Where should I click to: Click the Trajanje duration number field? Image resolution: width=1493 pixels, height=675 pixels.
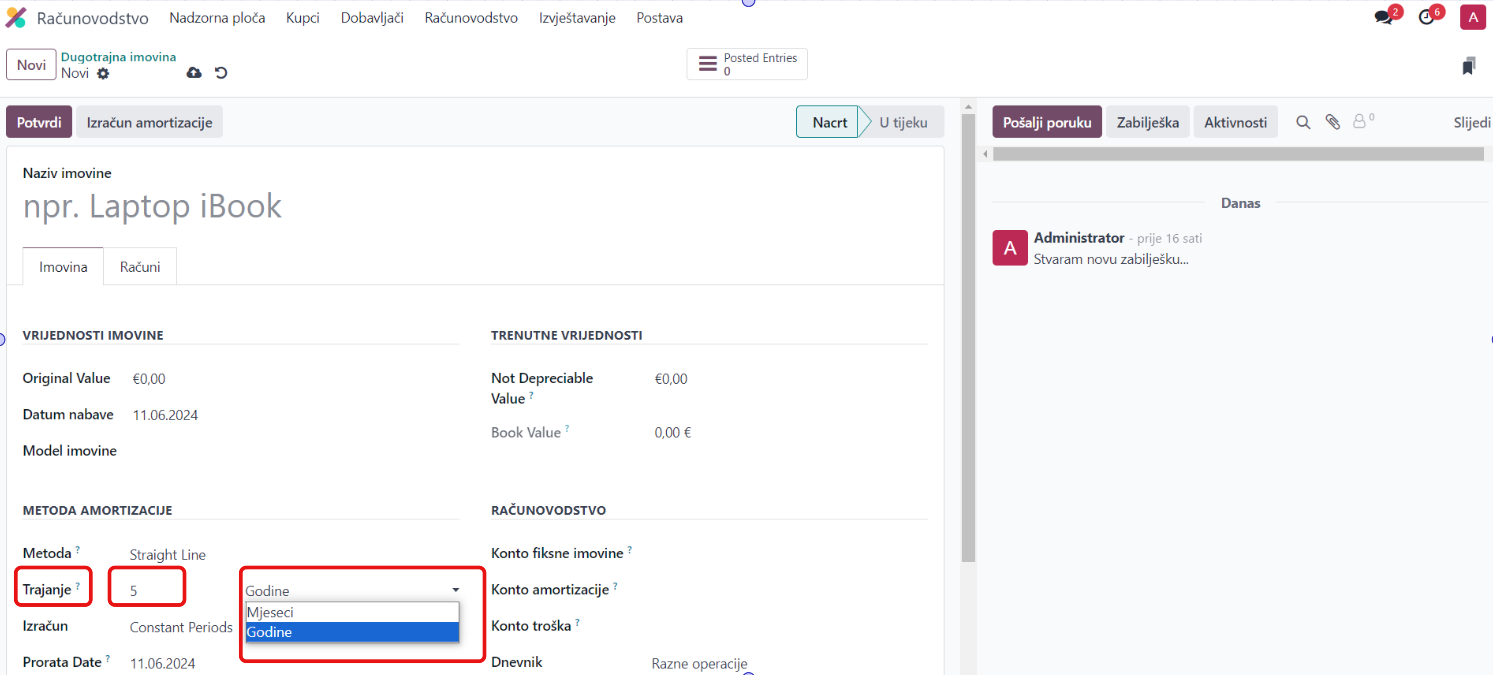click(147, 590)
